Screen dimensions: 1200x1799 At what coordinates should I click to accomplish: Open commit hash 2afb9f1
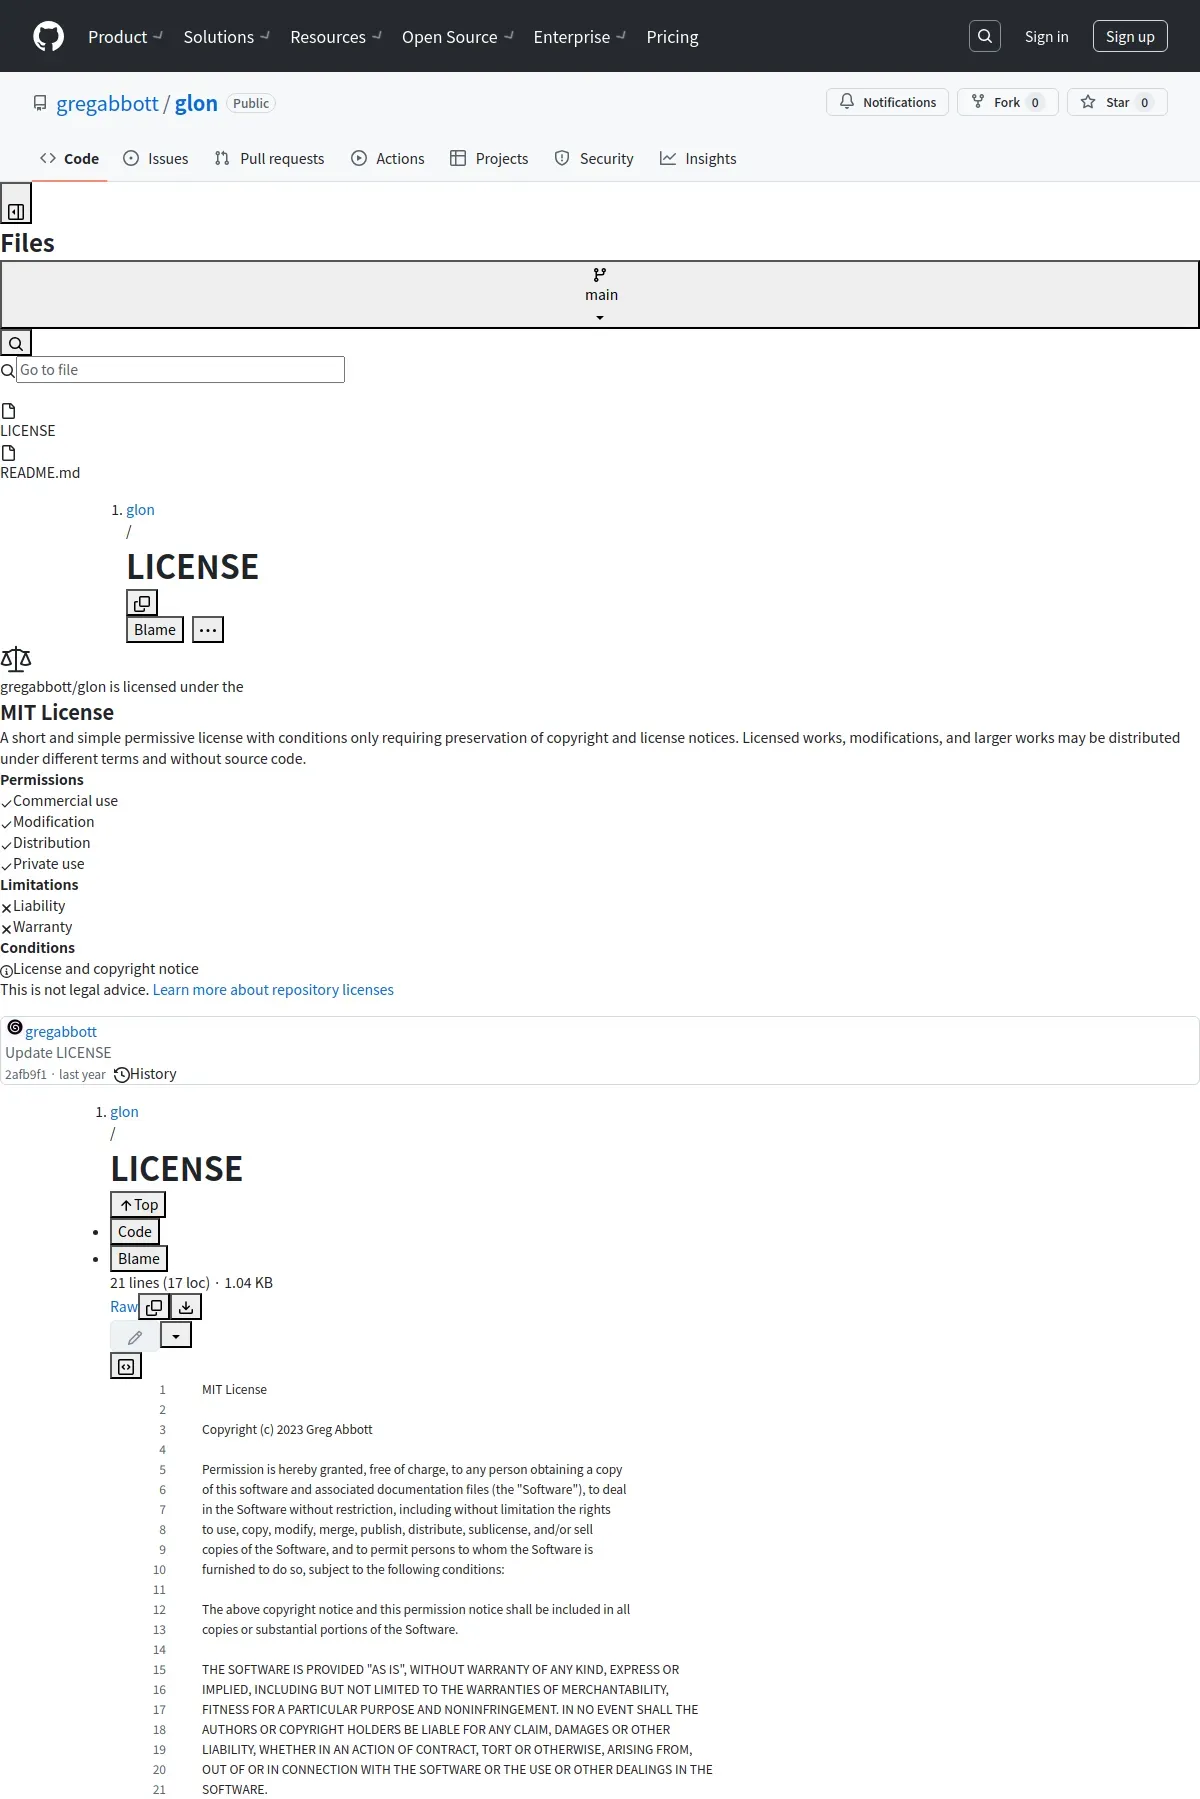pyautogui.click(x=26, y=1075)
